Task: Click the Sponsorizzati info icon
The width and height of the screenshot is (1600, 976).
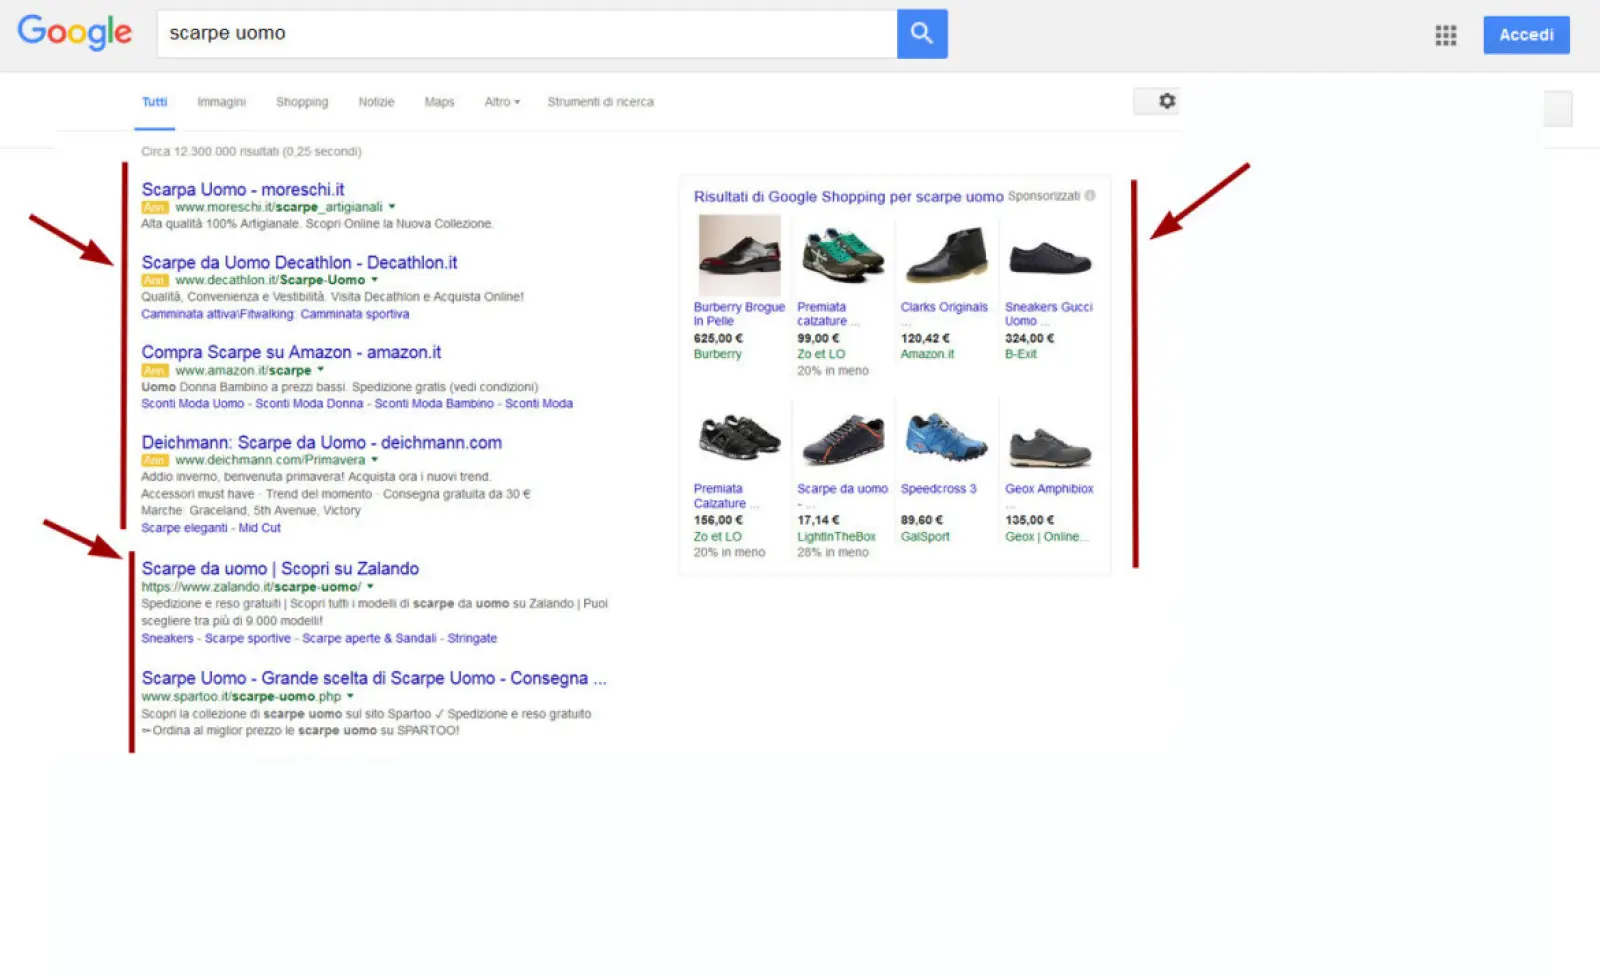Action: coord(1090,196)
